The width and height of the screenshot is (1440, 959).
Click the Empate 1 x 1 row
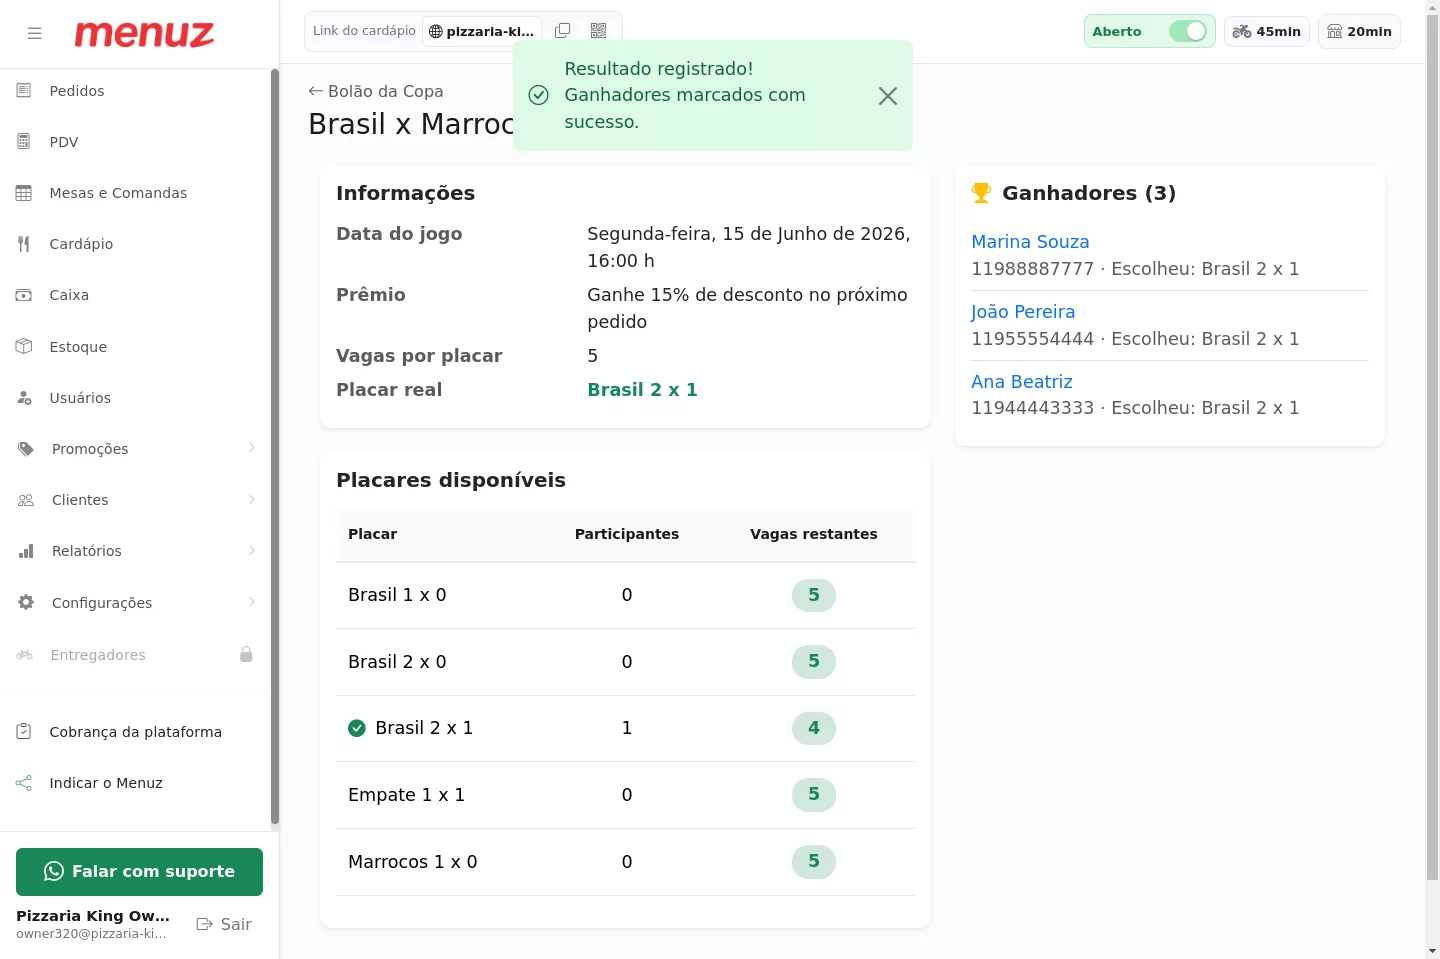coord(625,795)
